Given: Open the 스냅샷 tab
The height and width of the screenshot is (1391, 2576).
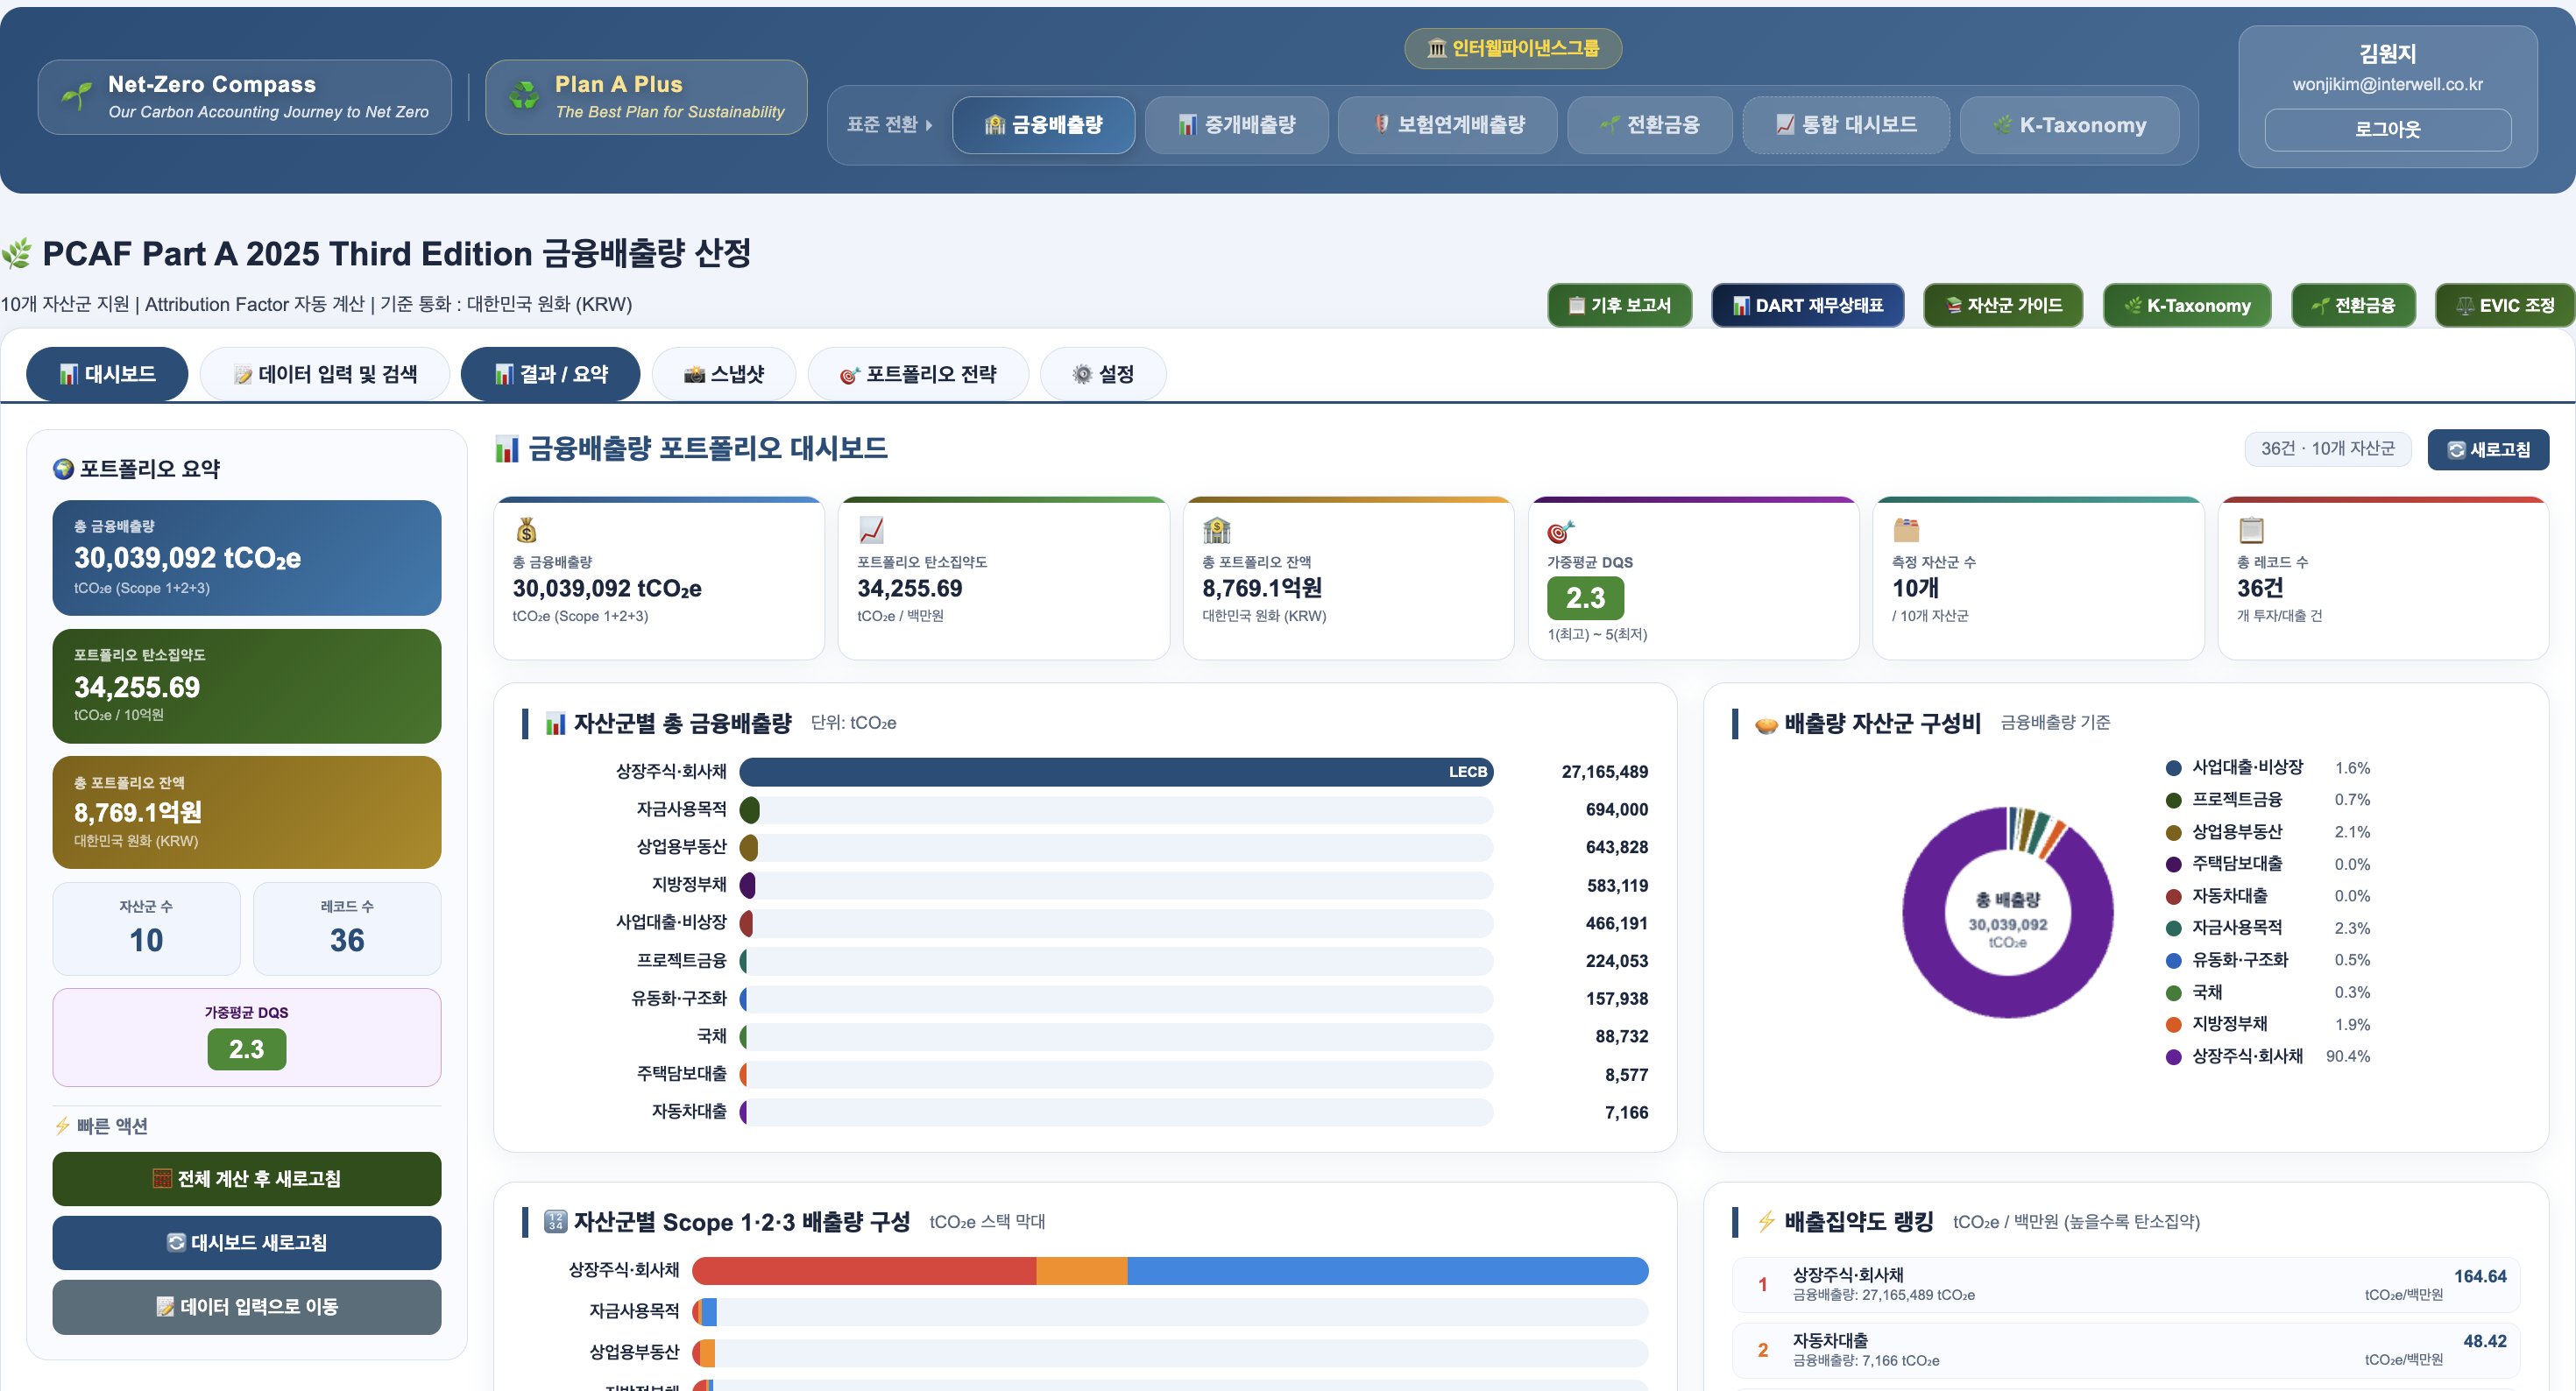Looking at the screenshot, I should click(724, 374).
